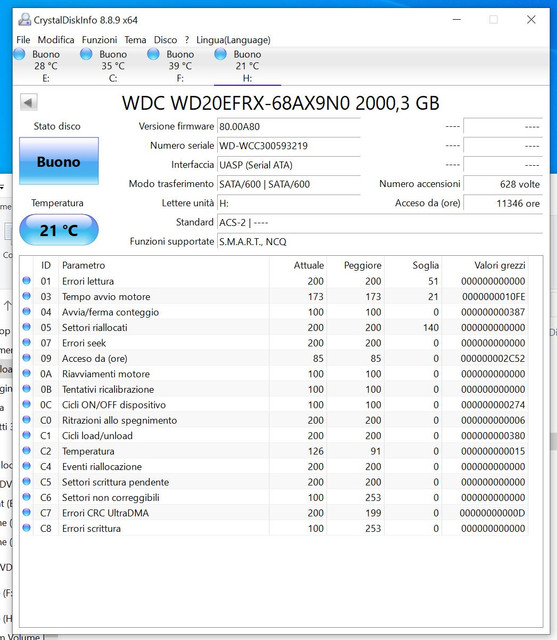Close the CrystalDiskInfo window
The height and width of the screenshot is (640, 557).
click(531, 19)
